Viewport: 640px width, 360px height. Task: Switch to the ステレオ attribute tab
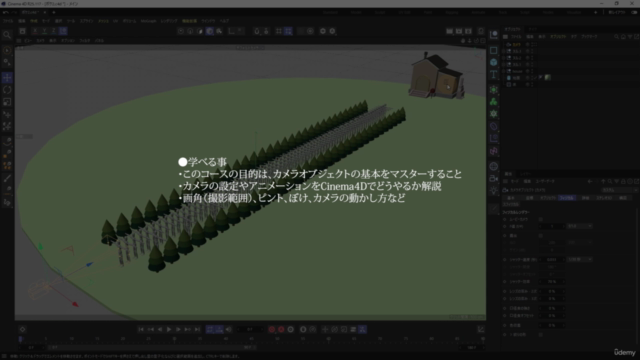pyautogui.click(x=604, y=198)
